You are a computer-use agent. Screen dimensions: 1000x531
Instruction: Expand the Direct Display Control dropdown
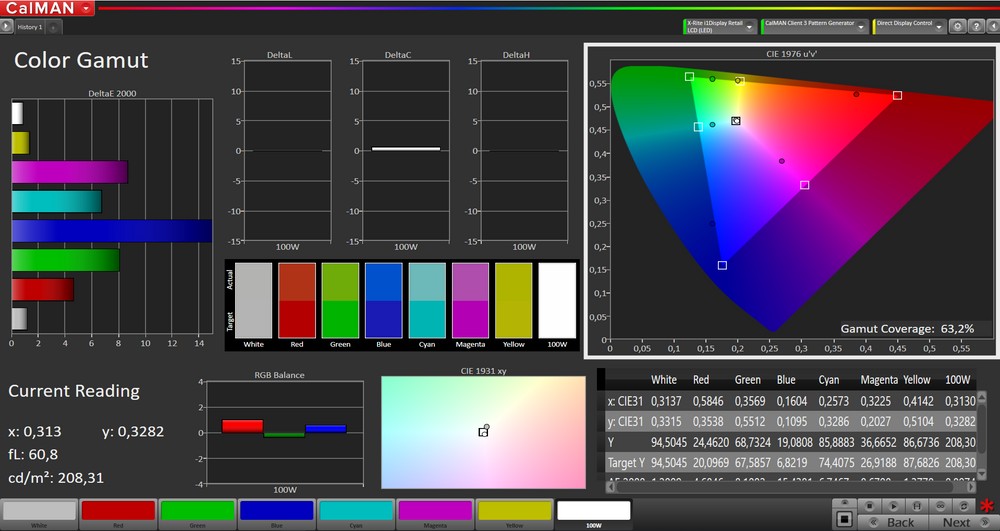[938, 27]
